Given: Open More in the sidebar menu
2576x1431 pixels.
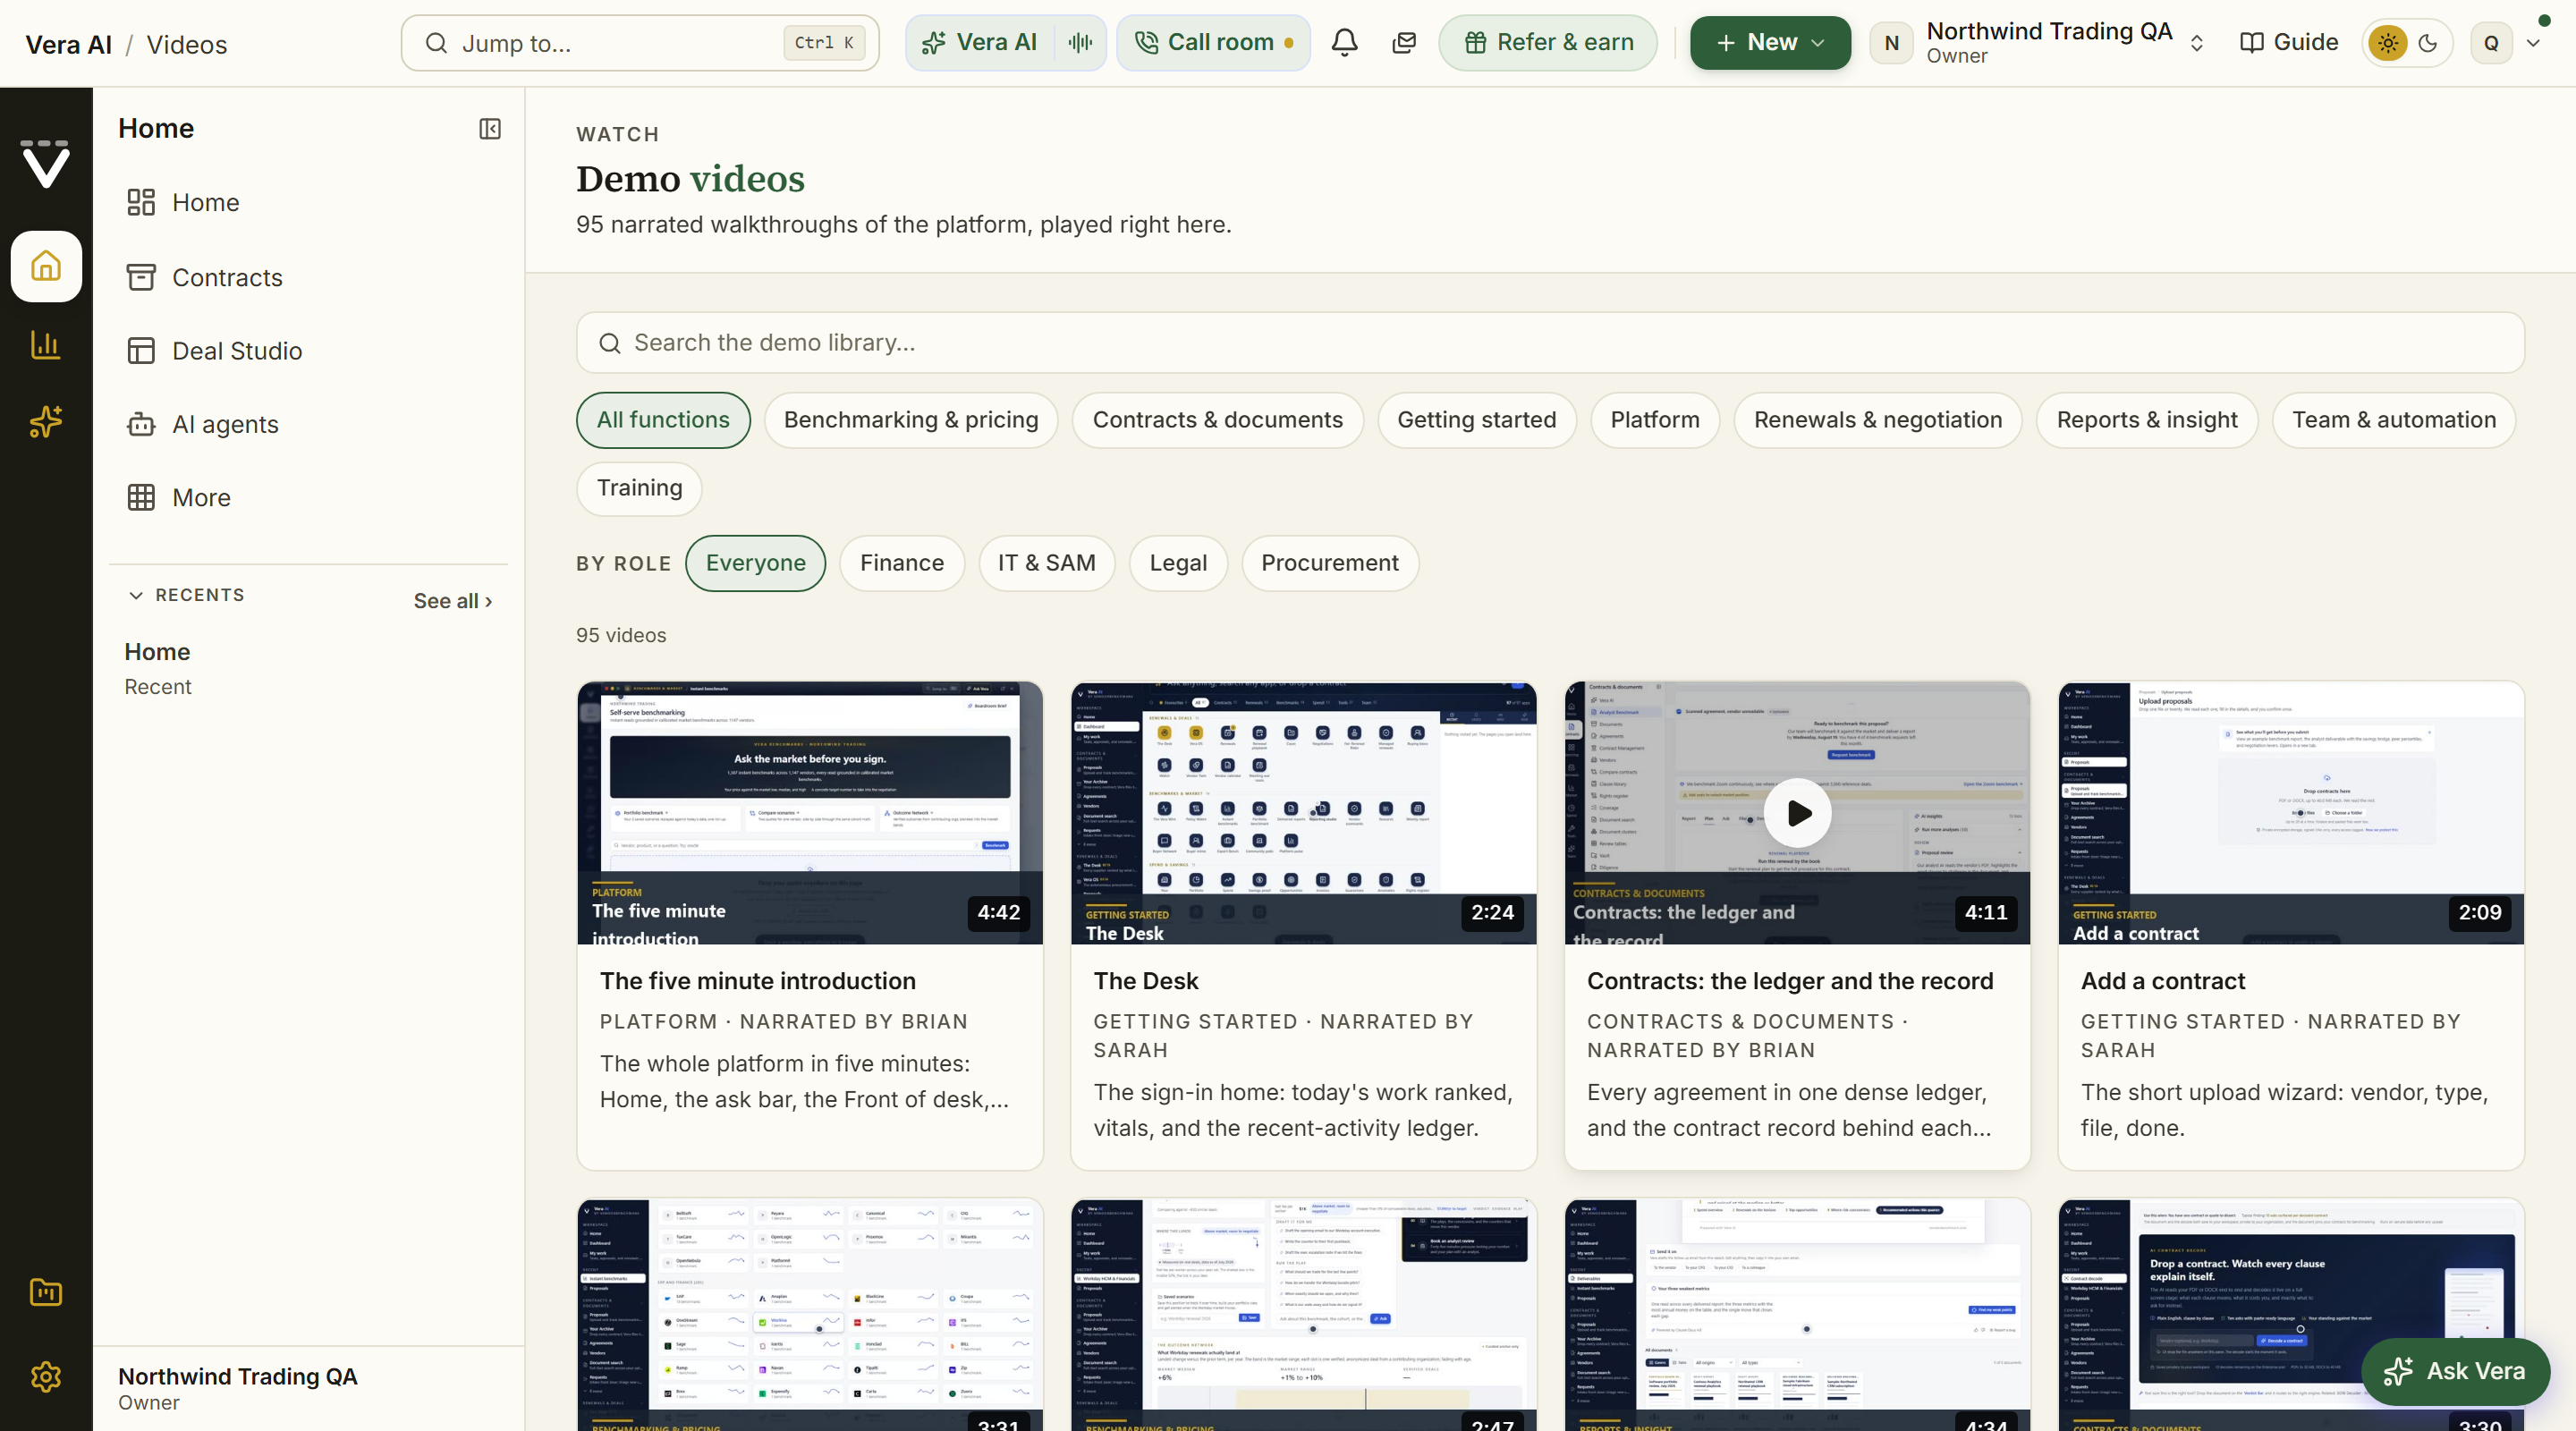Looking at the screenshot, I should (308, 498).
